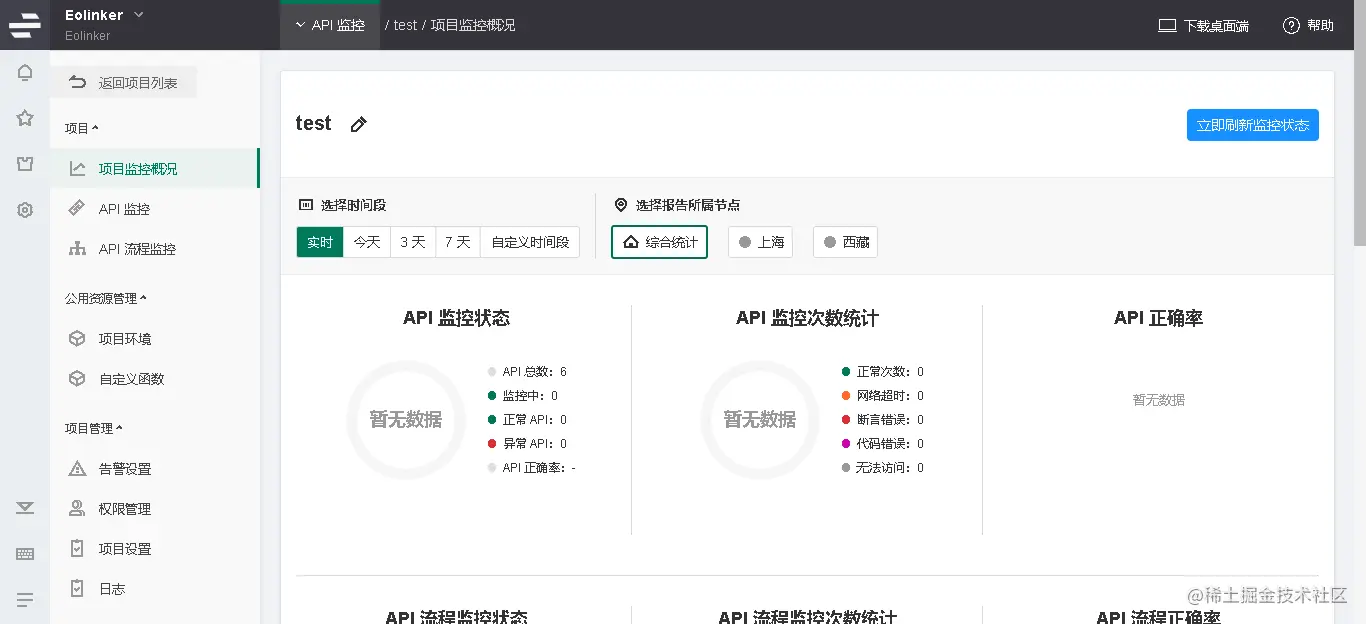This screenshot has height=624, width=1366.
Task: Click the 正常 API: 0 legend entry
Action: 527,420
